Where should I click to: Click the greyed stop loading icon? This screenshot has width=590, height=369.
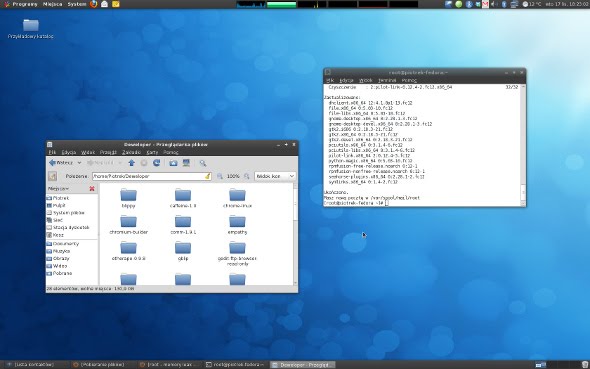click(144, 163)
